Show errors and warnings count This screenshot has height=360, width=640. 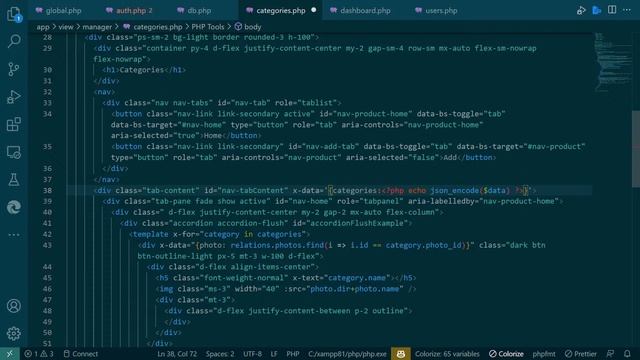(x=39, y=354)
